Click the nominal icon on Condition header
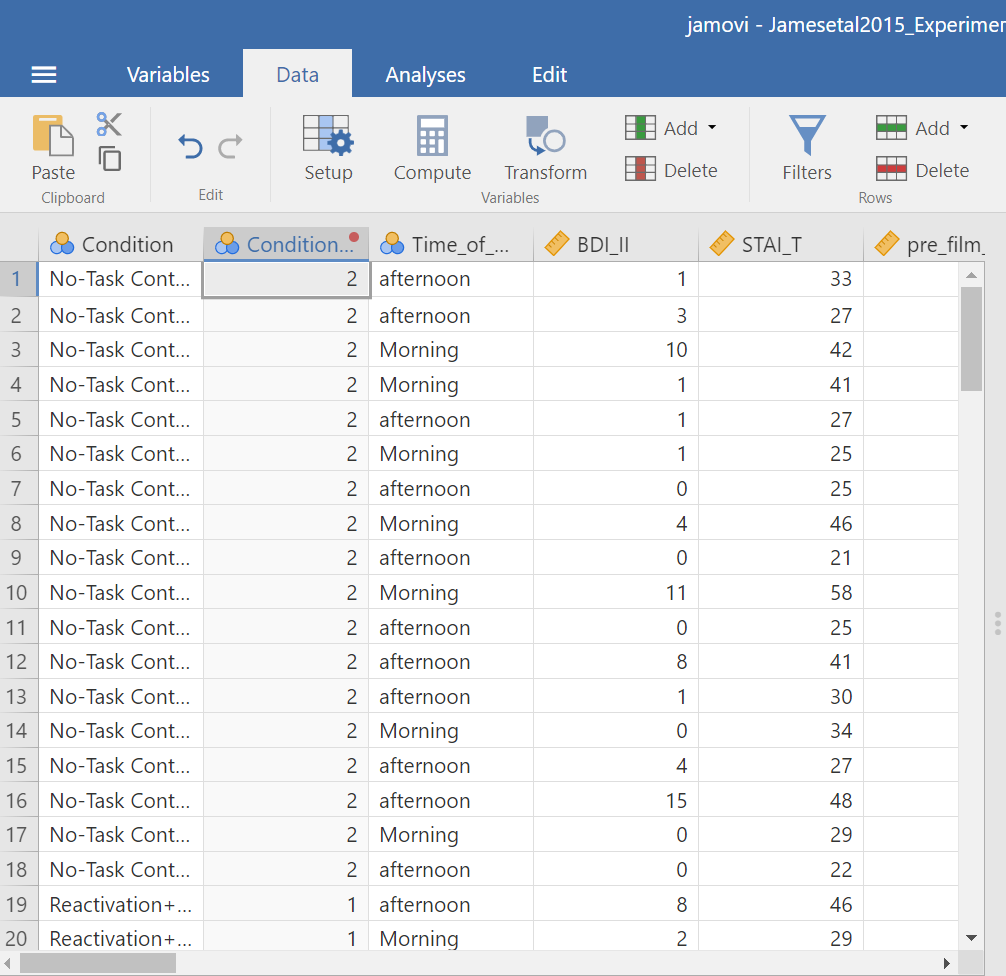The width and height of the screenshot is (1006, 976). (62, 244)
